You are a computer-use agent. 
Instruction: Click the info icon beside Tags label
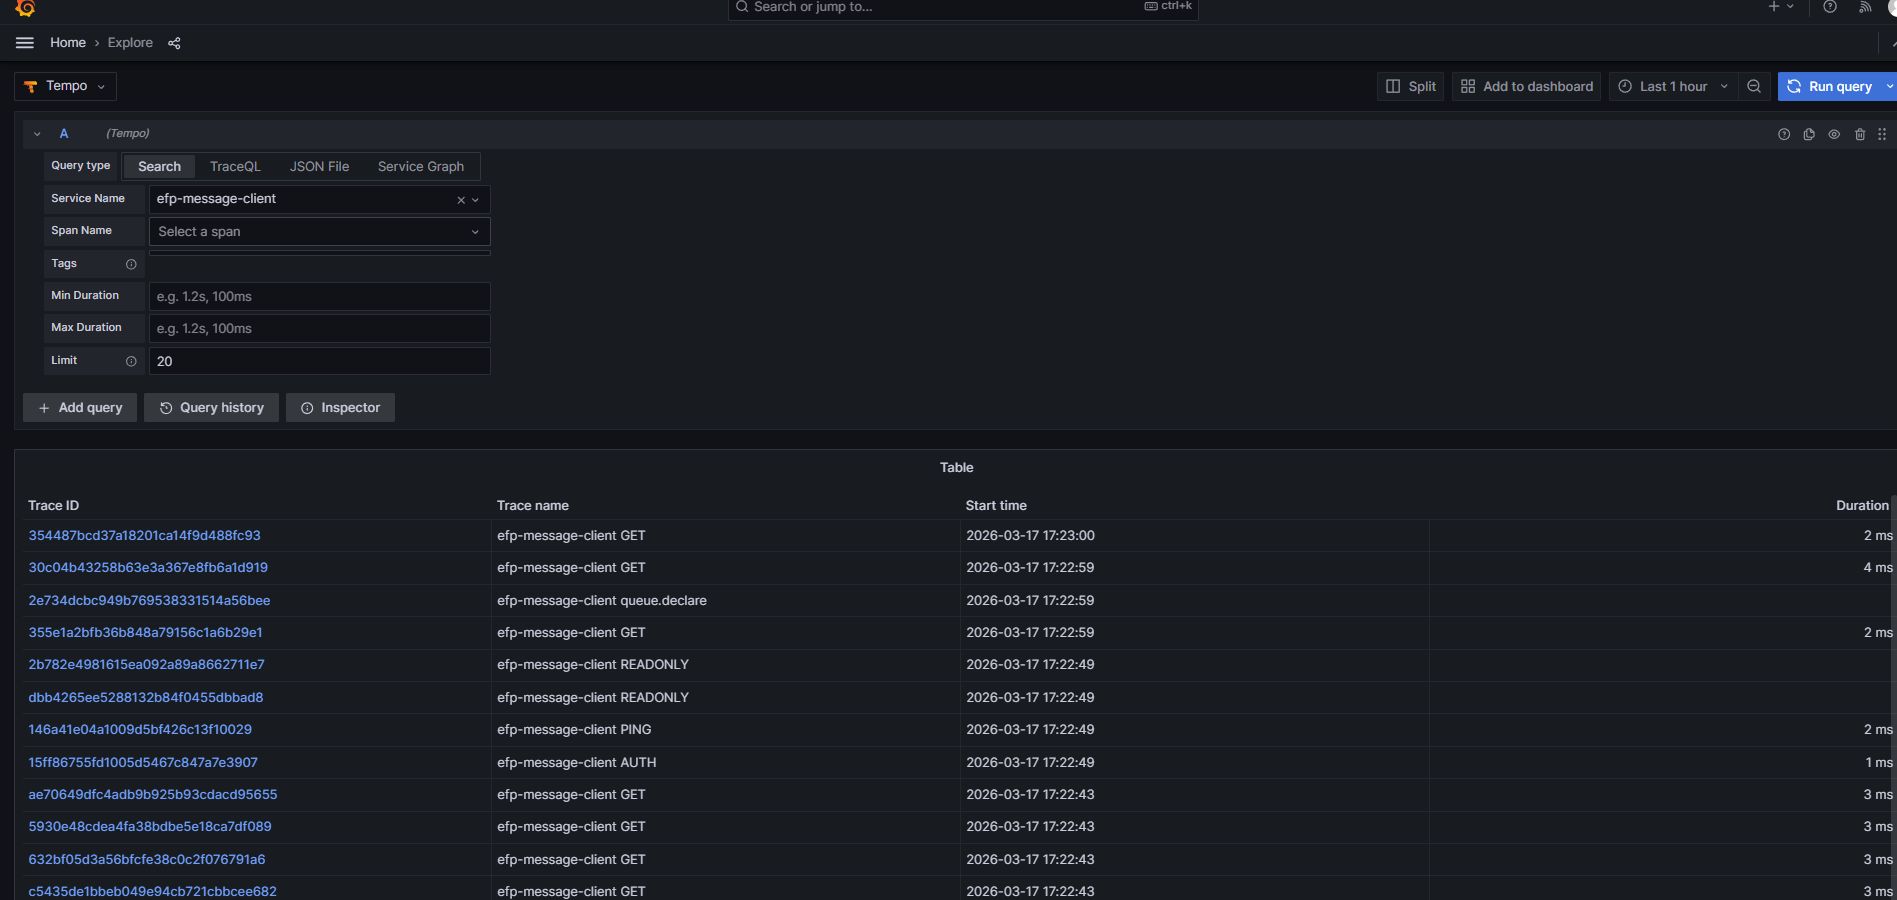pos(131,264)
